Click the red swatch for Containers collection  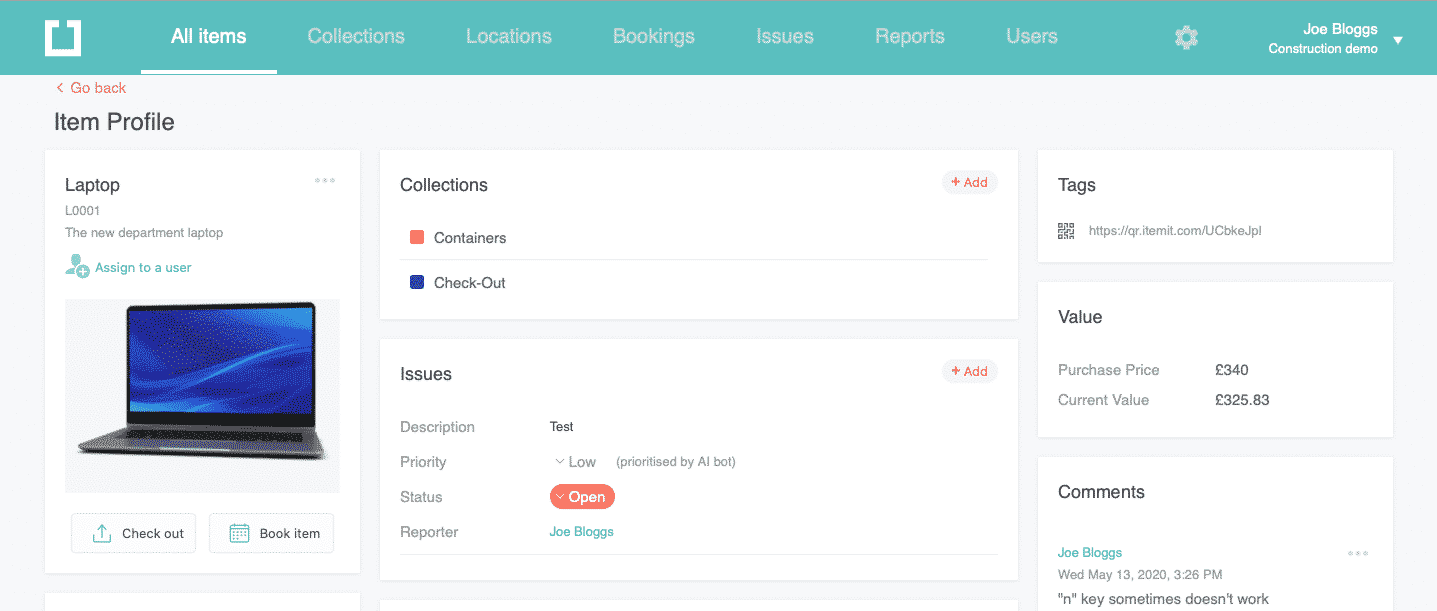(x=414, y=237)
